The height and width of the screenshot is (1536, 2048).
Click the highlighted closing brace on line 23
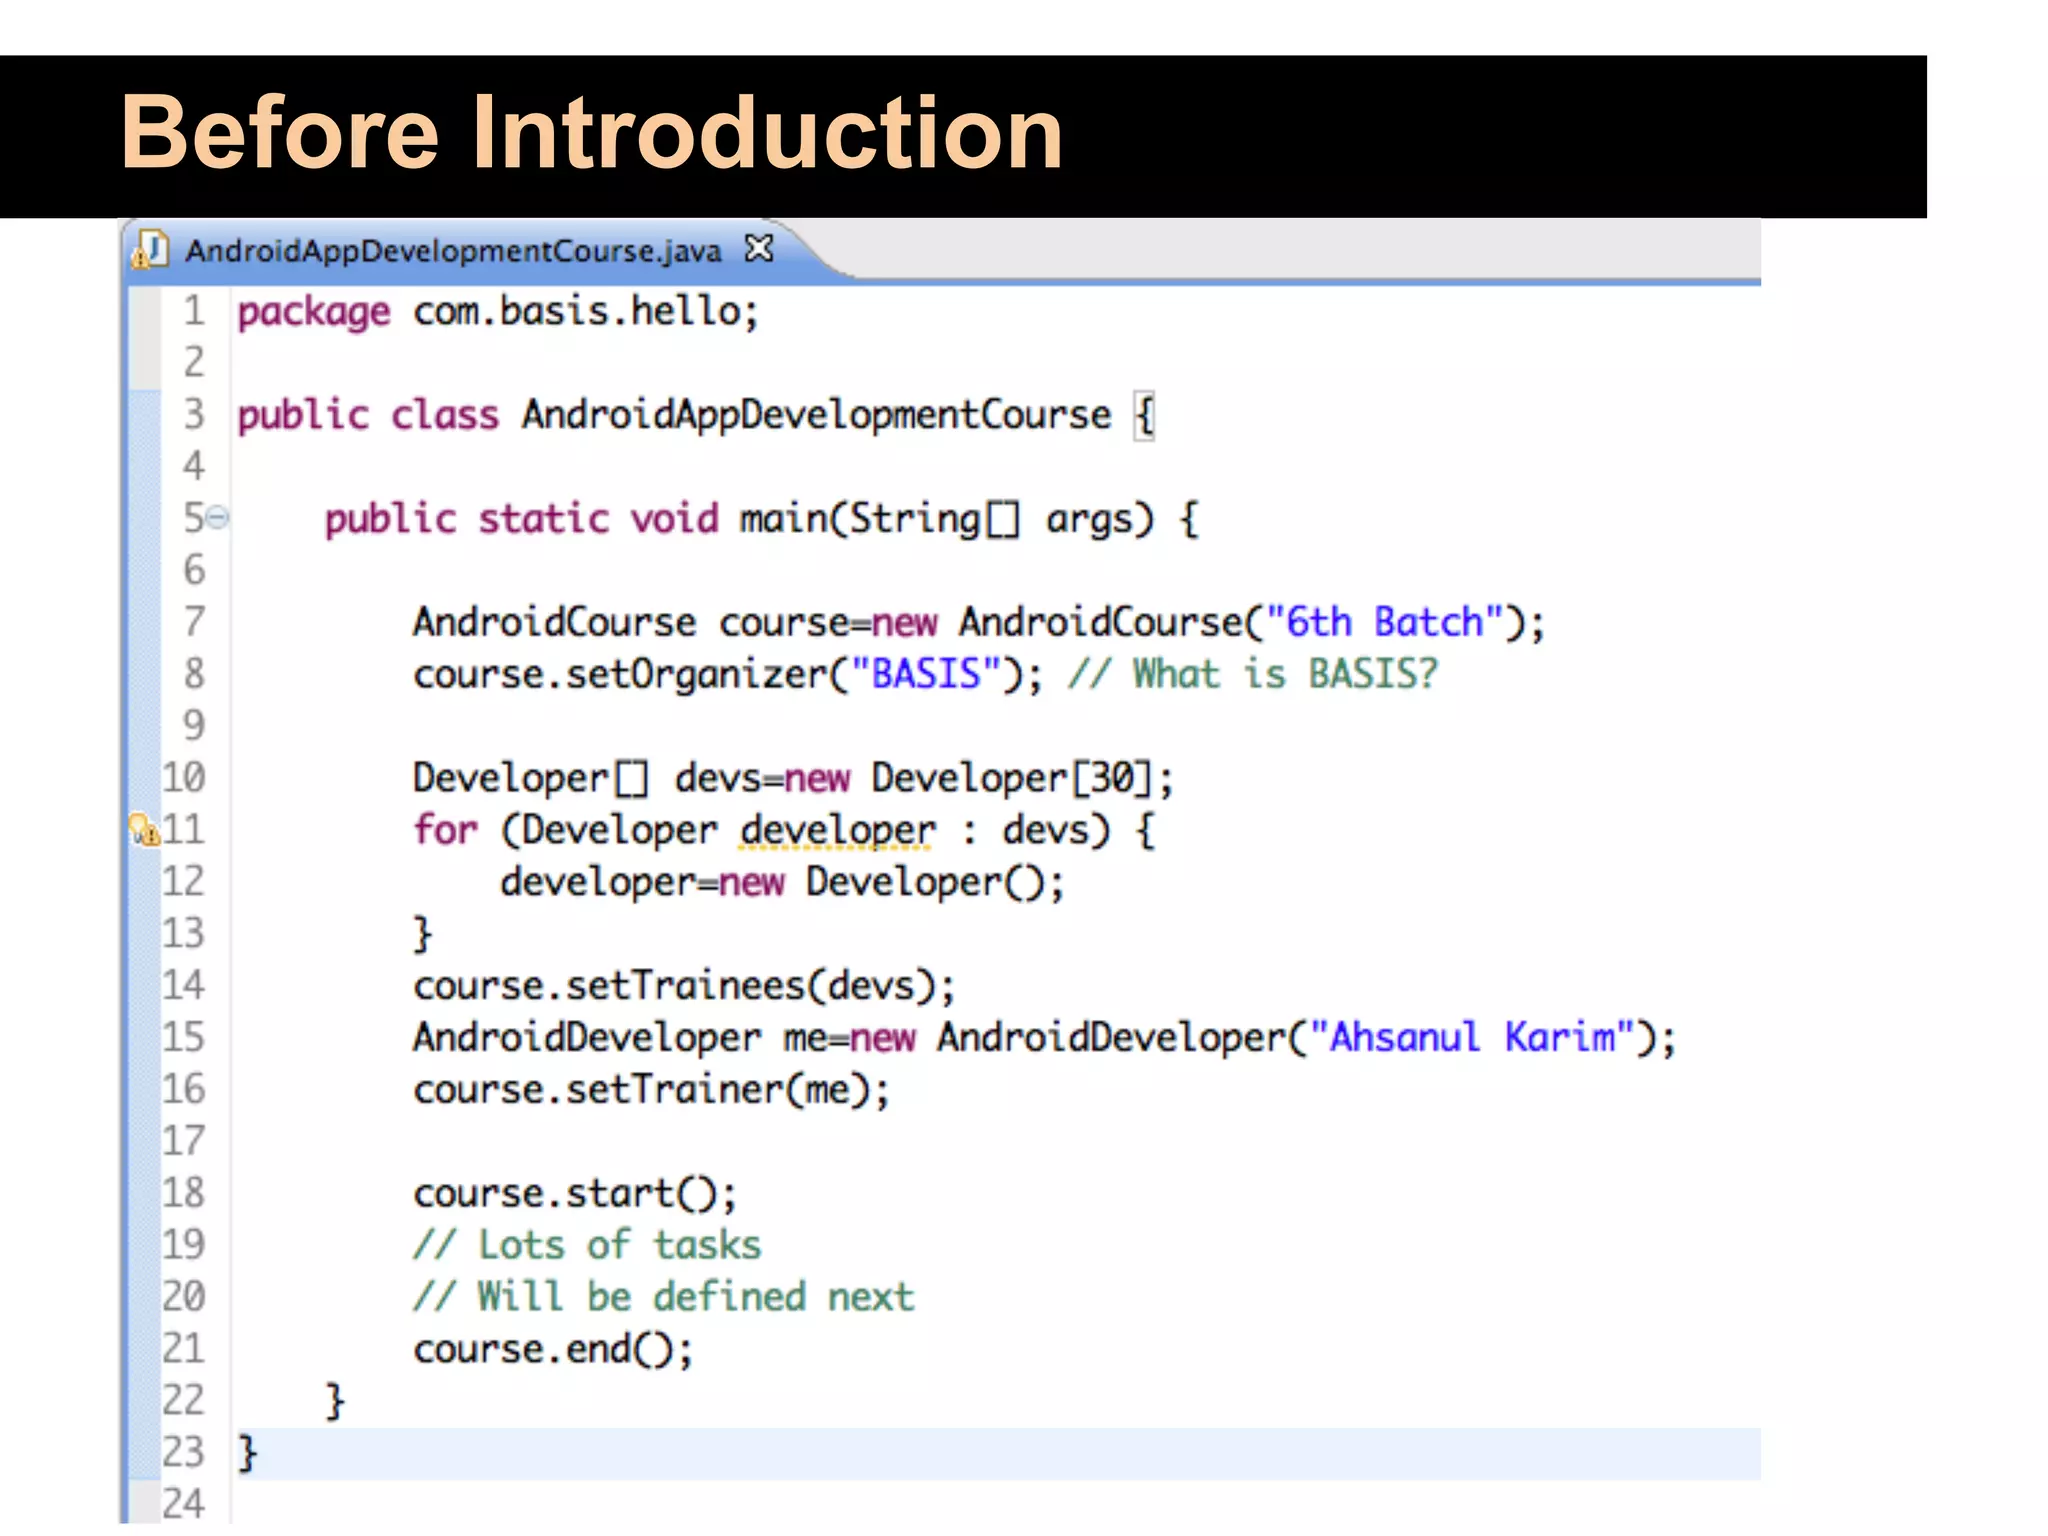click(247, 1453)
